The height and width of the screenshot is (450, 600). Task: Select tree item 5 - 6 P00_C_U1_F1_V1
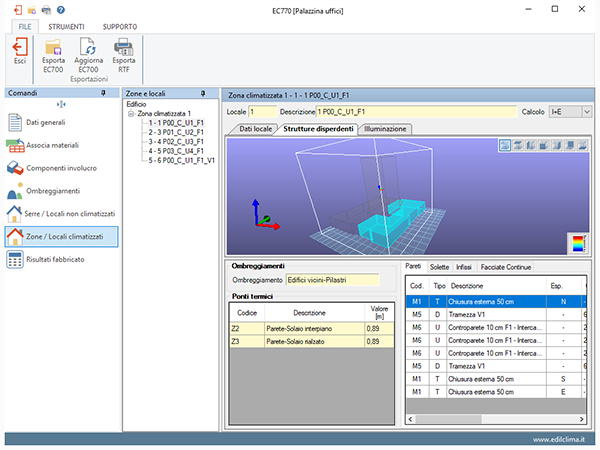[x=182, y=160]
